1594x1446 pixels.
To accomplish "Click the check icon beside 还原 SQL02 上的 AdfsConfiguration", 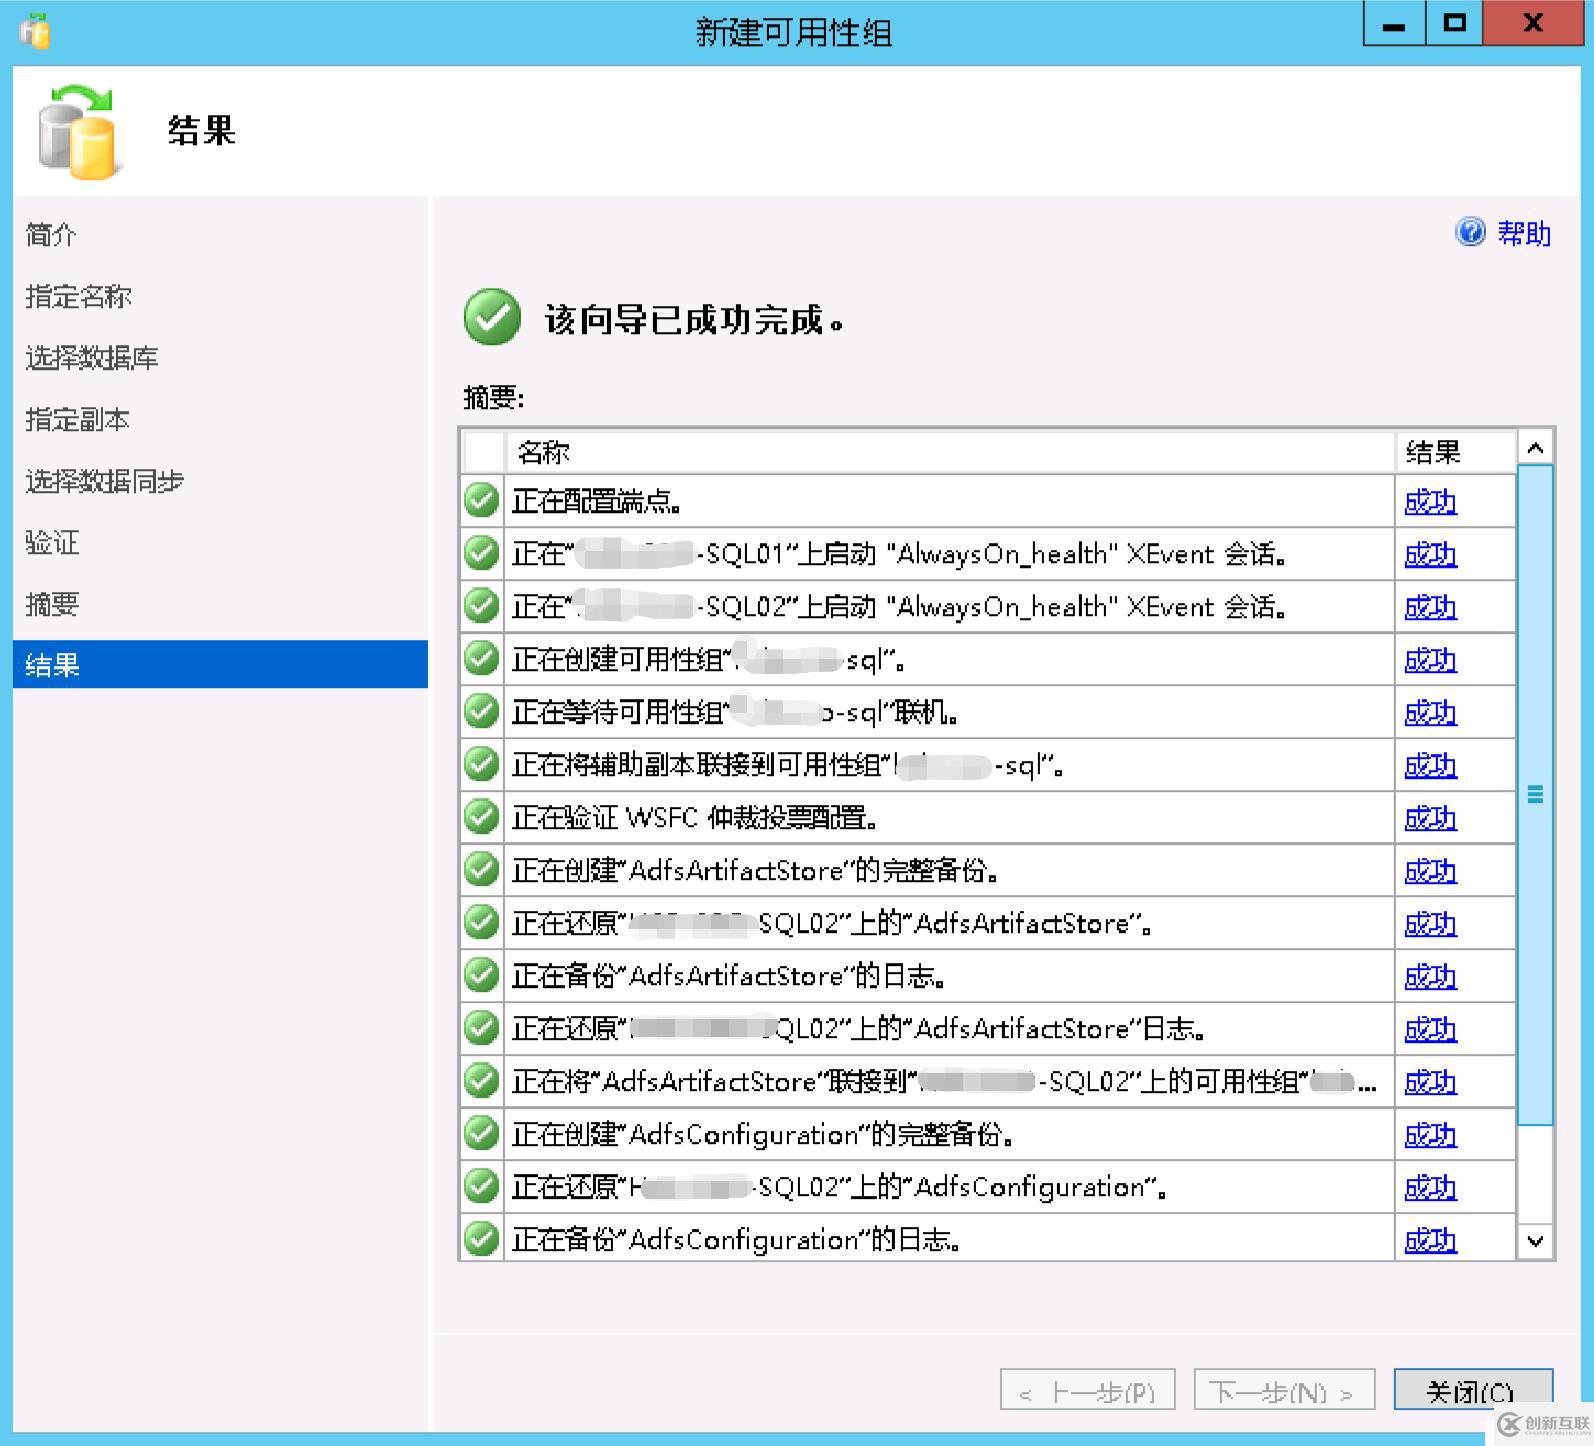I will tap(482, 1187).
